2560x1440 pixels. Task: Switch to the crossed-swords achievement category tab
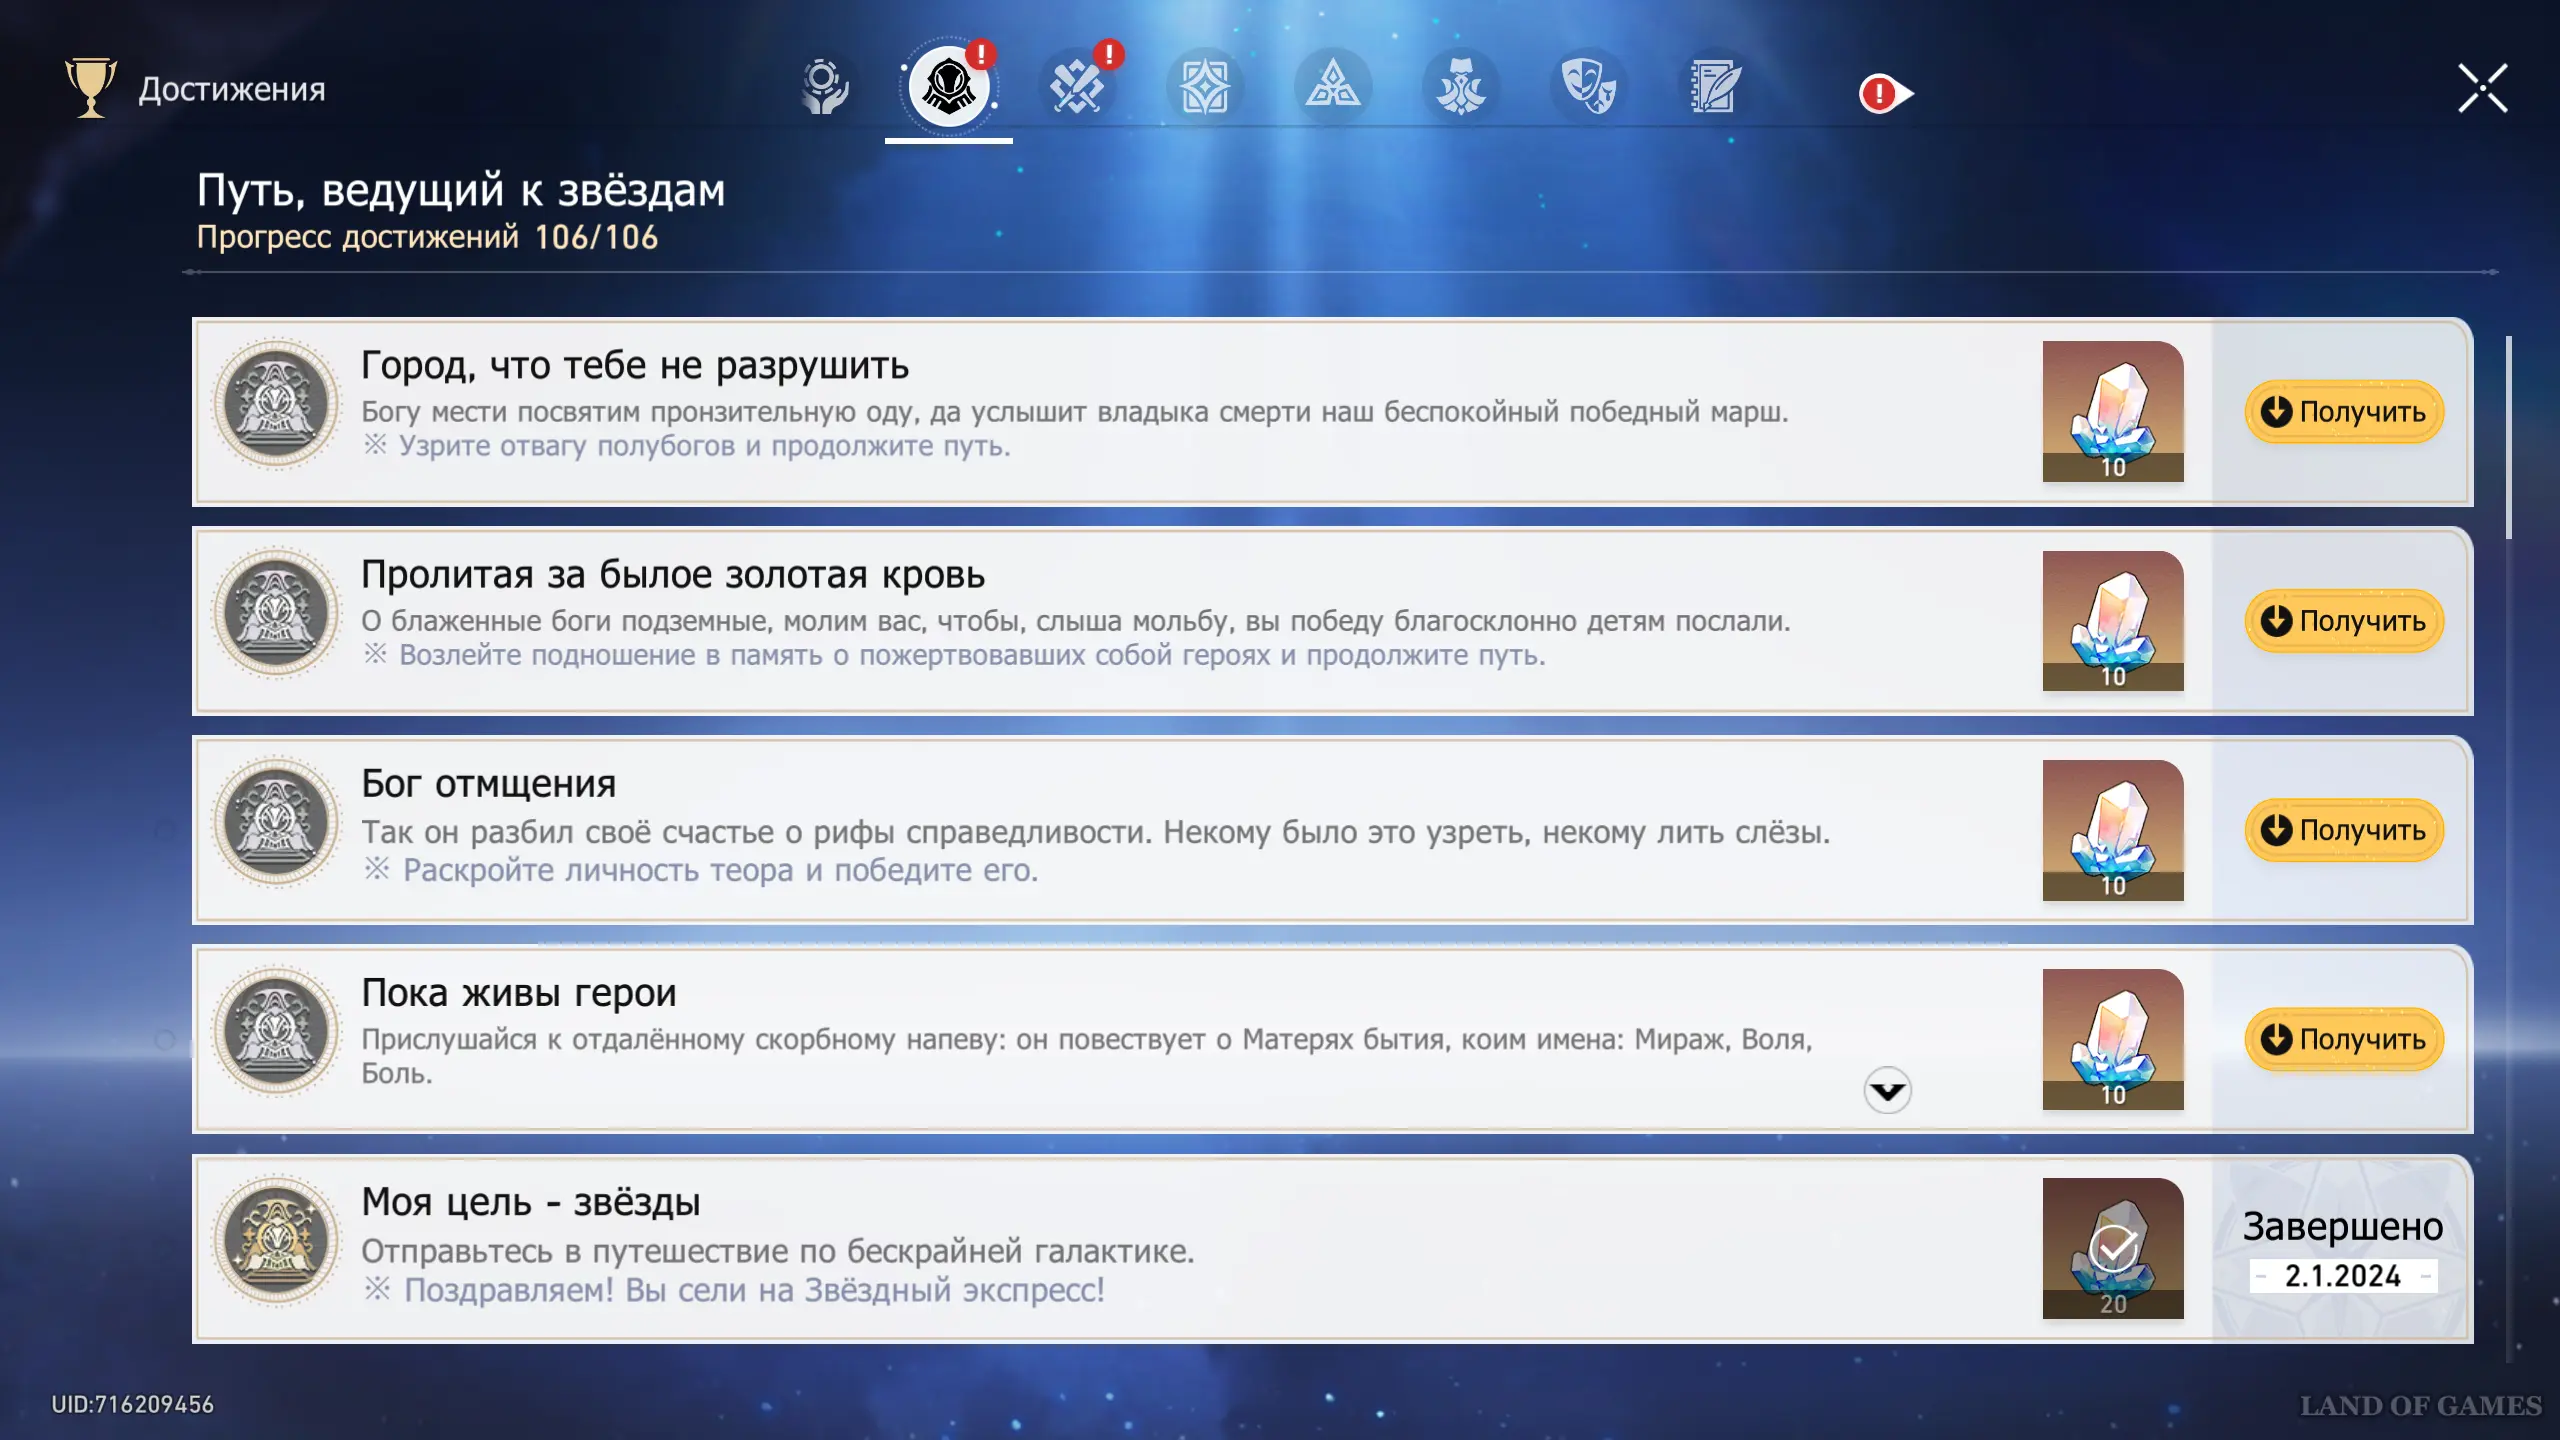[1076, 87]
